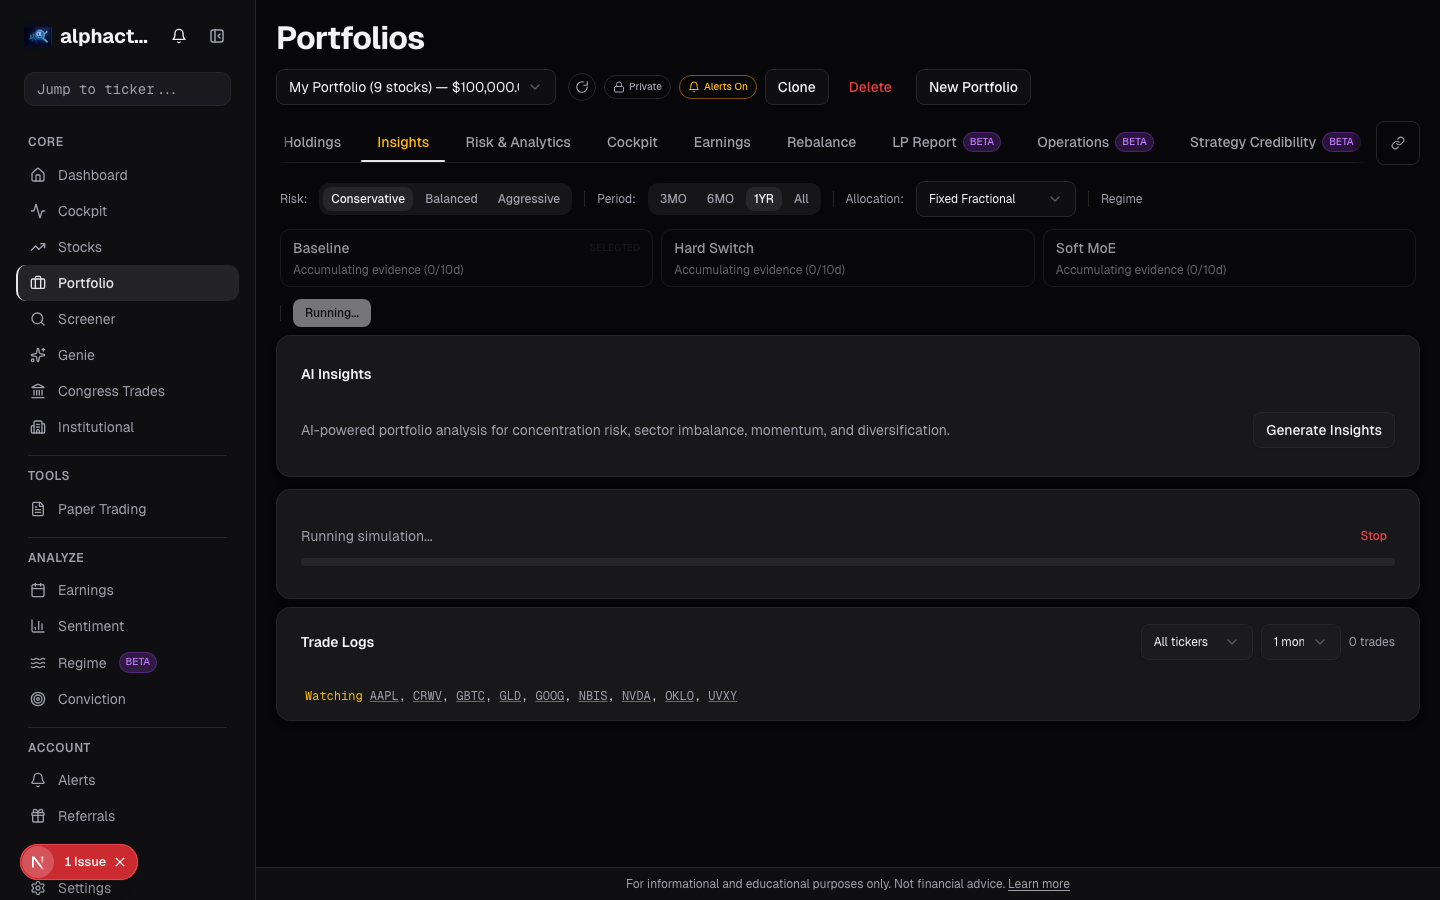Open the All tickers filter dropdown

tap(1196, 642)
